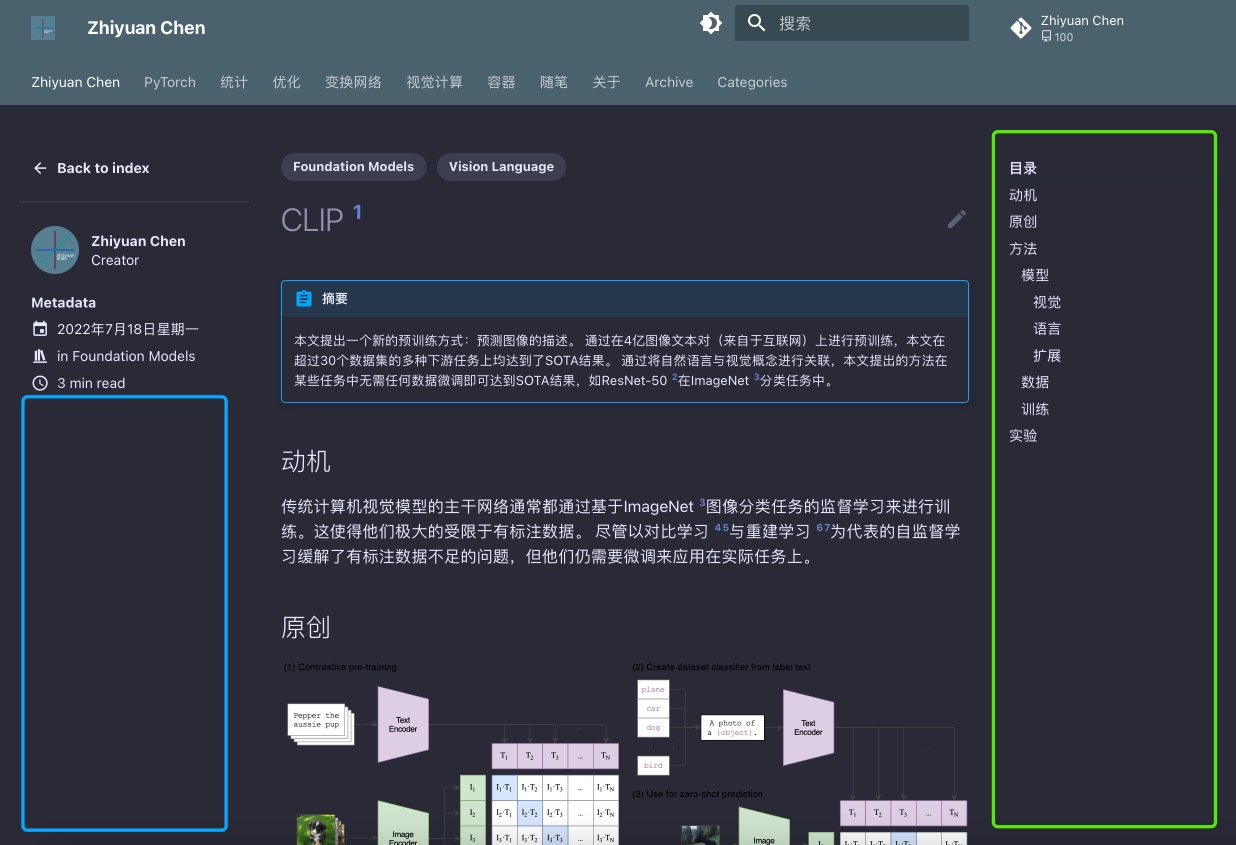Image resolution: width=1236 pixels, height=845 pixels.
Task: Jump to 原创 in table of contents
Action: [1023, 222]
